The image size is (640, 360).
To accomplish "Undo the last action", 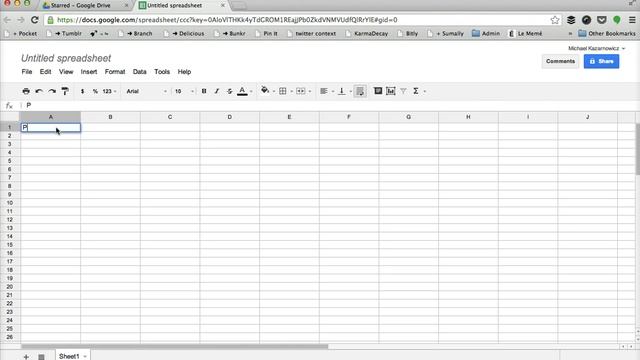I will click(x=39, y=91).
